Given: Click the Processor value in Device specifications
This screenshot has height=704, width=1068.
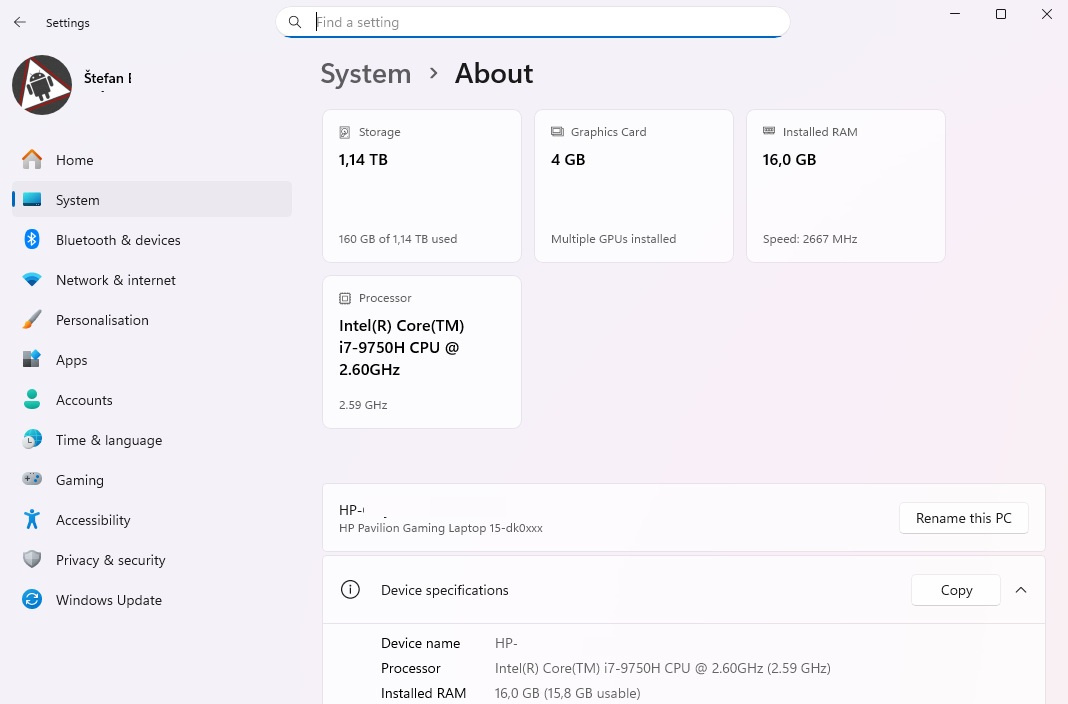Looking at the screenshot, I should 663,668.
